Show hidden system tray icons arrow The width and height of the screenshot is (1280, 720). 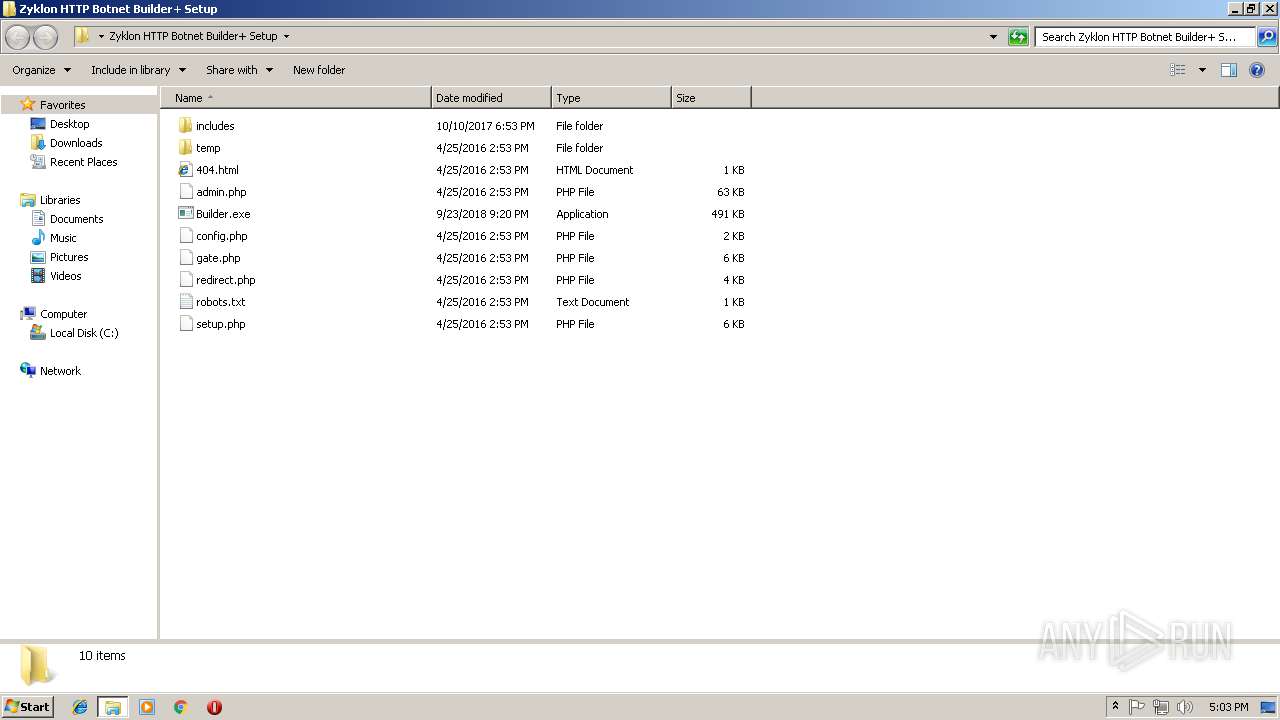(x=1116, y=707)
